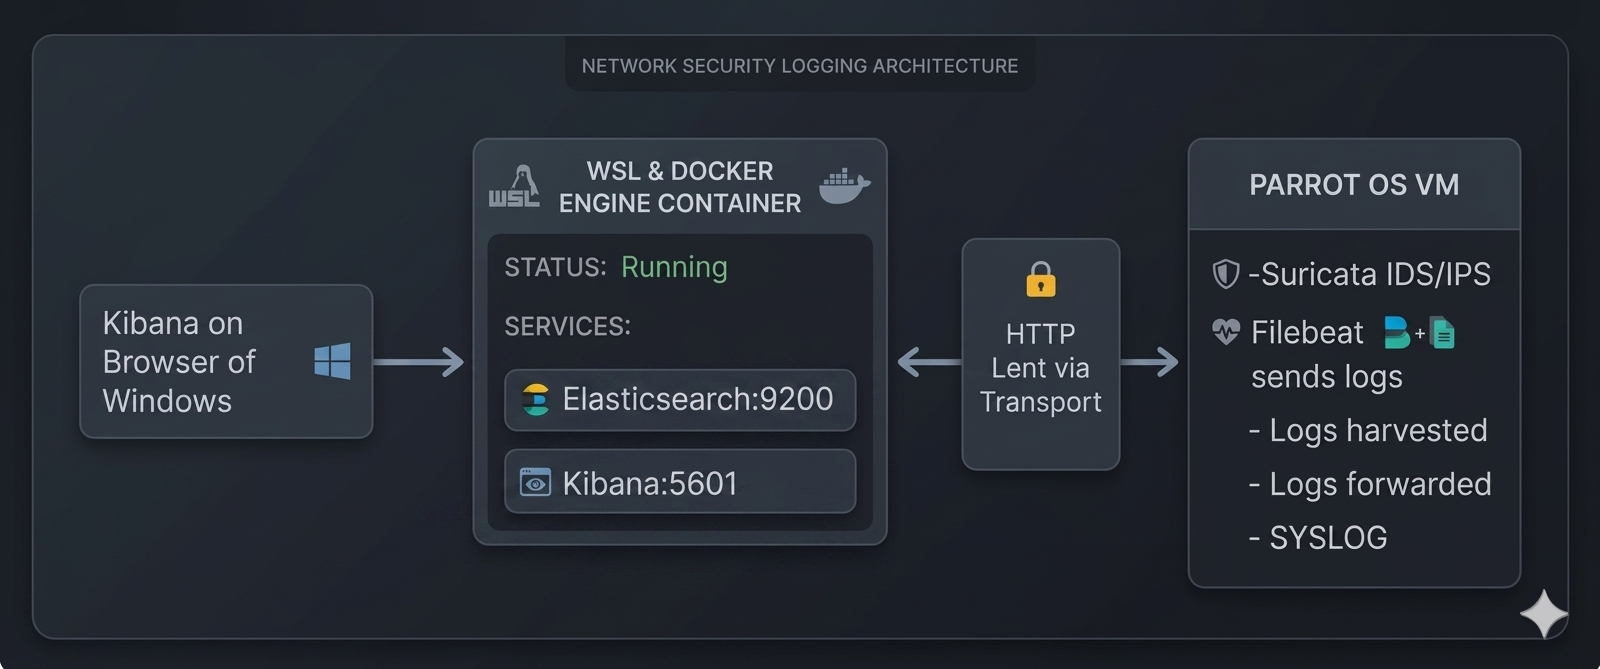Click the Kibana on Browser of Windows card
The width and height of the screenshot is (1600, 669).
coord(226,361)
